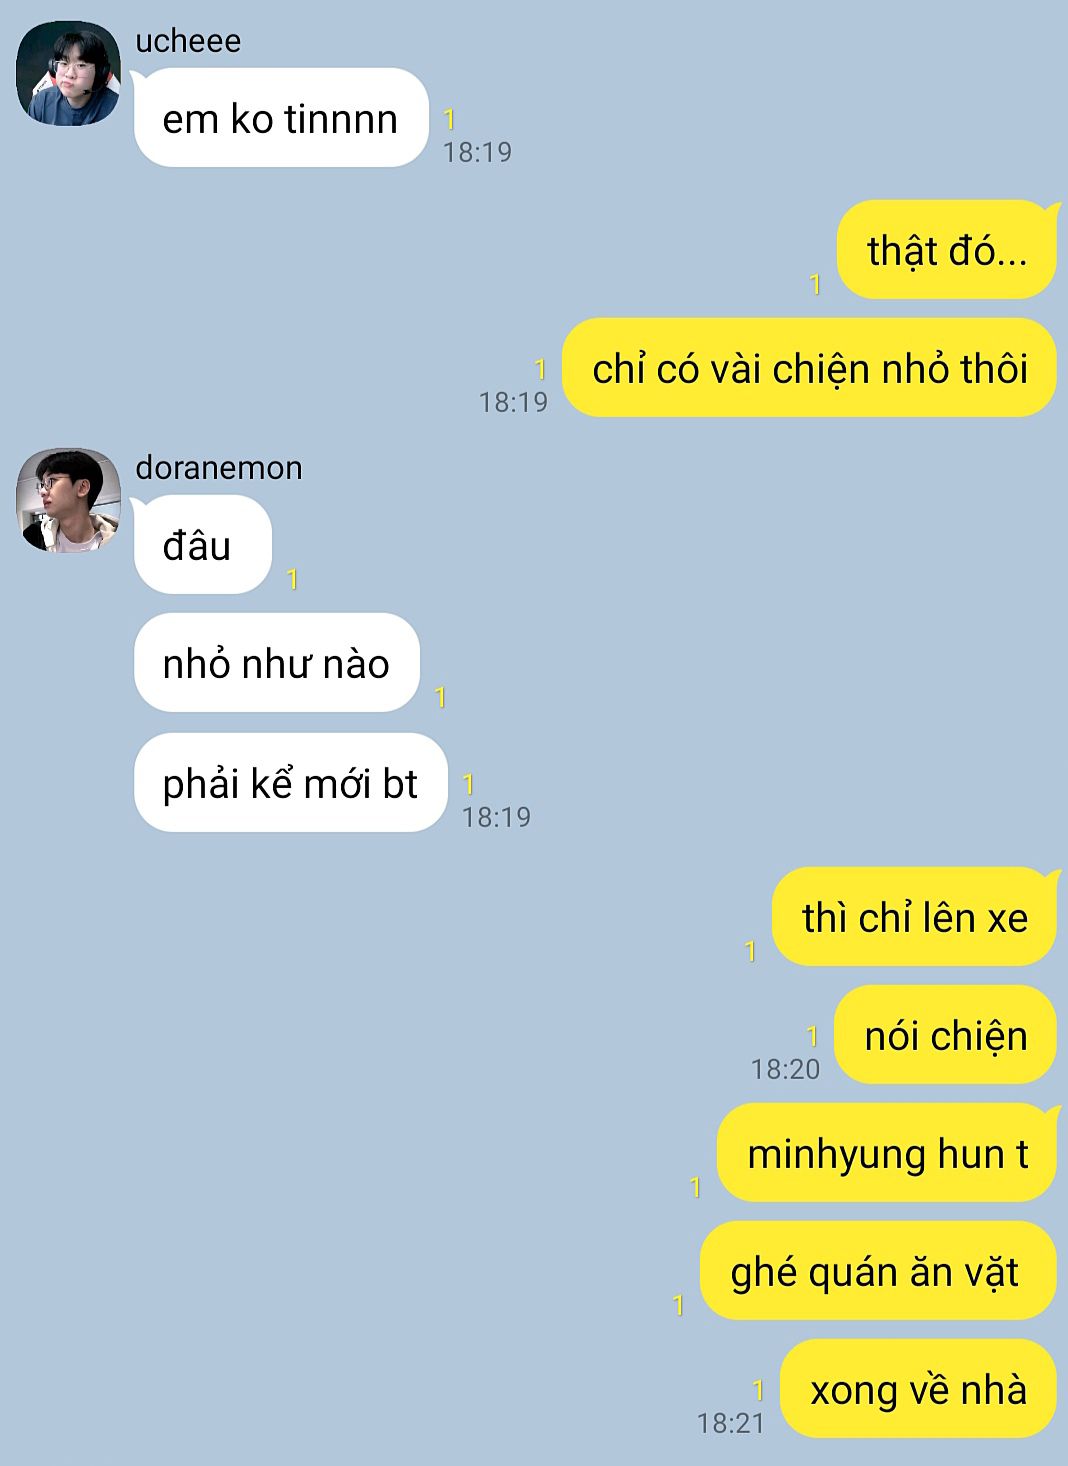Viewport: 1068px width, 1466px height.
Task: Tap the last message 'xong về nhà'
Action: point(918,1389)
